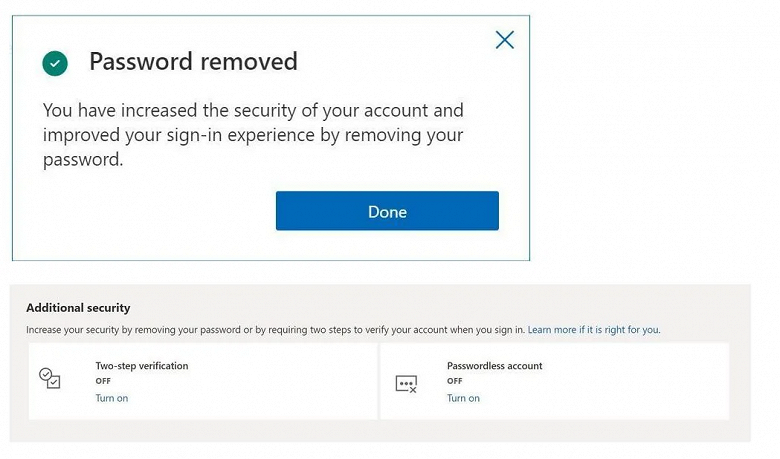780x459 pixels.
Task: Select the Passwordless account title
Action: 494,366
